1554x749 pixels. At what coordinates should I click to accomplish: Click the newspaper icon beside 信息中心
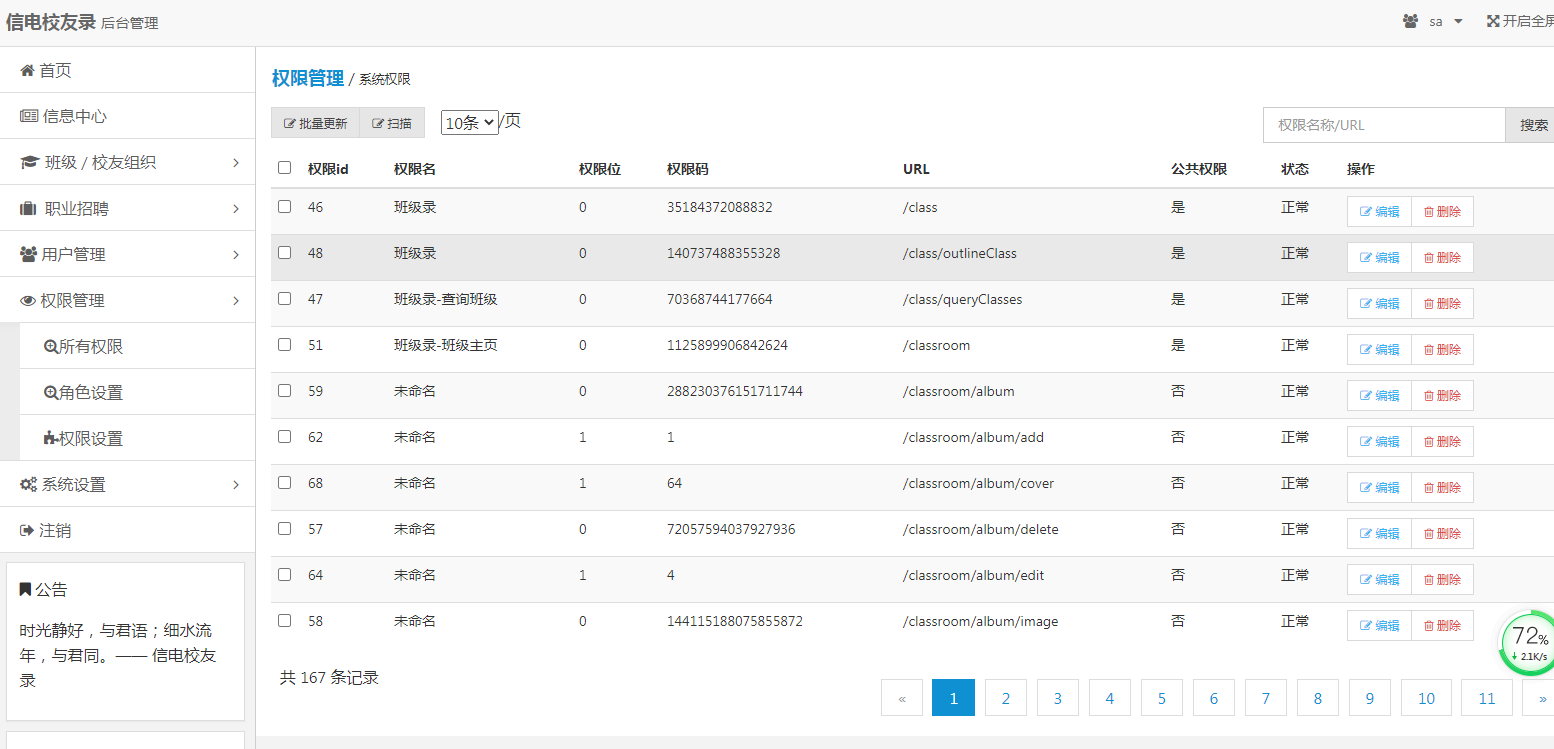29,116
